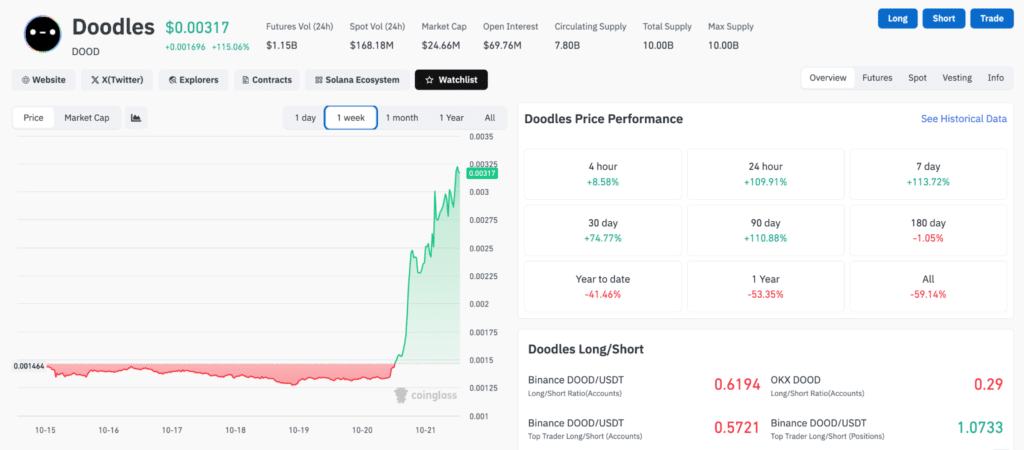Switch to the Futures tab
The height and width of the screenshot is (450, 1024).
877,78
